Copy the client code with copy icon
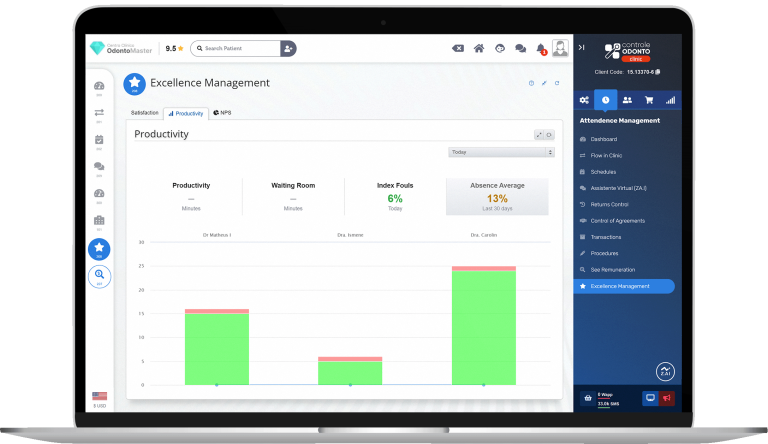Image resolution: width=768 pixels, height=444 pixels. coord(658,72)
